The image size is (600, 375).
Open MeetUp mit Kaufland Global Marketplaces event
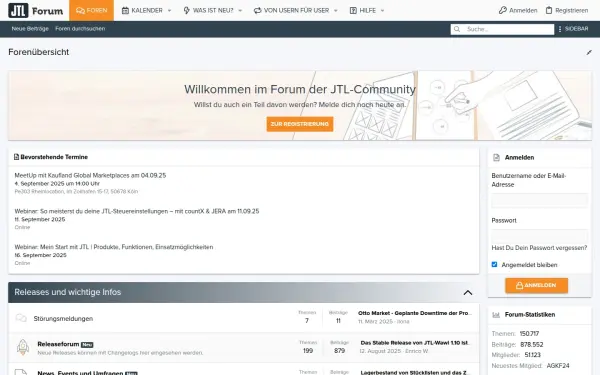(x=90, y=175)
